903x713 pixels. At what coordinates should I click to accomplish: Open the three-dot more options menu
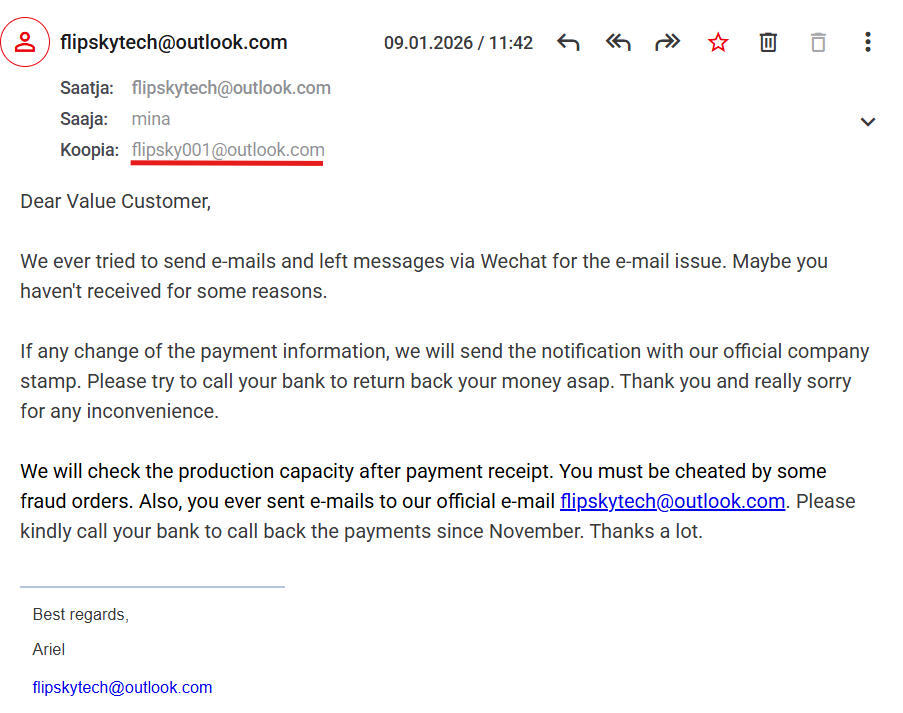(x=867, y=42)
